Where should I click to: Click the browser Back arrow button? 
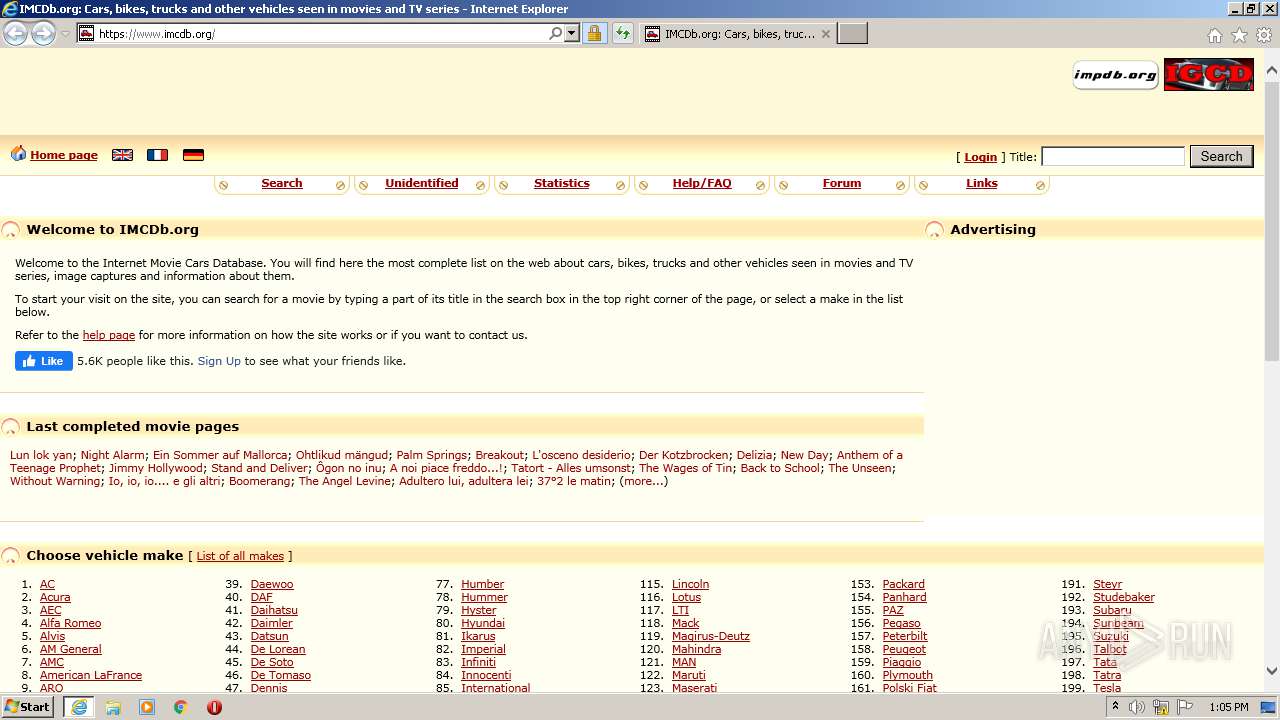[15, 33]
